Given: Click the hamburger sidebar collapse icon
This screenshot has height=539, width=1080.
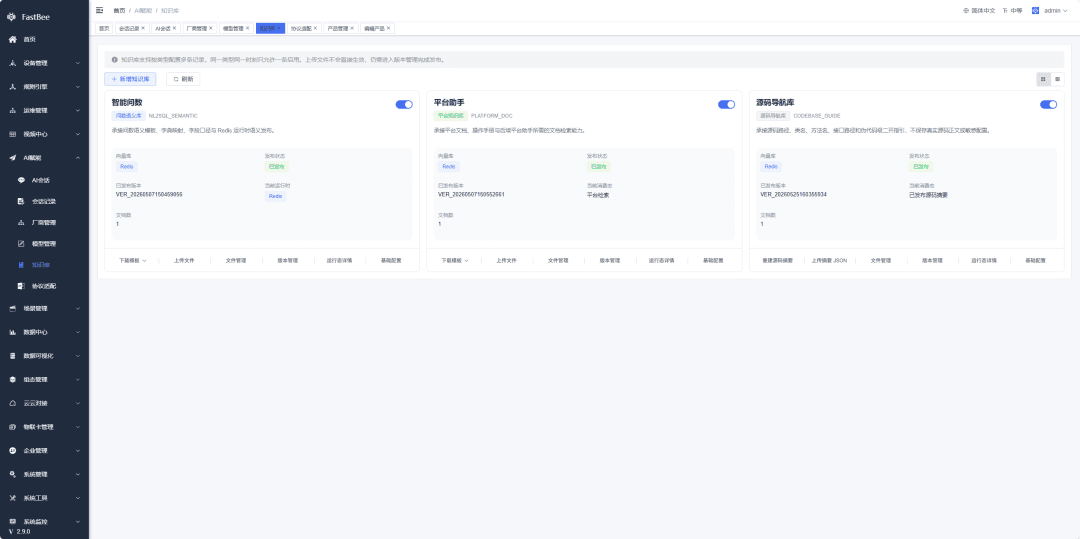Looking at the screenshot, I should (100, 10).
